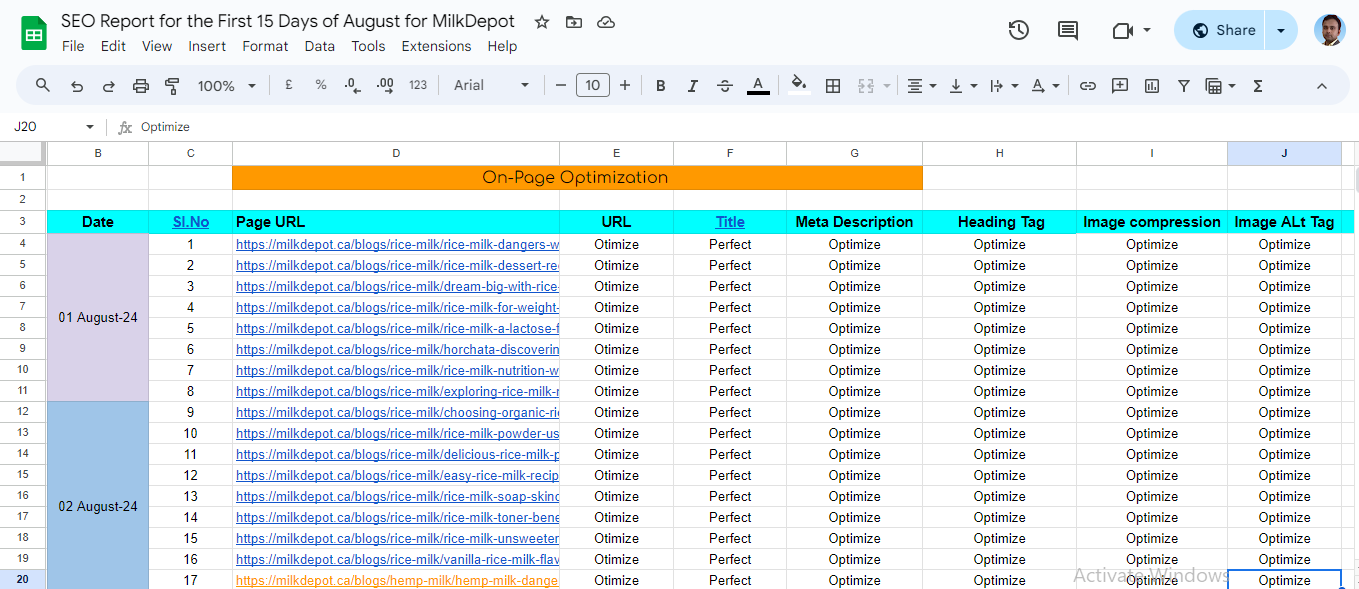Open the File menu
Viewport: 1359px width, 589px height.
point(73,46)
